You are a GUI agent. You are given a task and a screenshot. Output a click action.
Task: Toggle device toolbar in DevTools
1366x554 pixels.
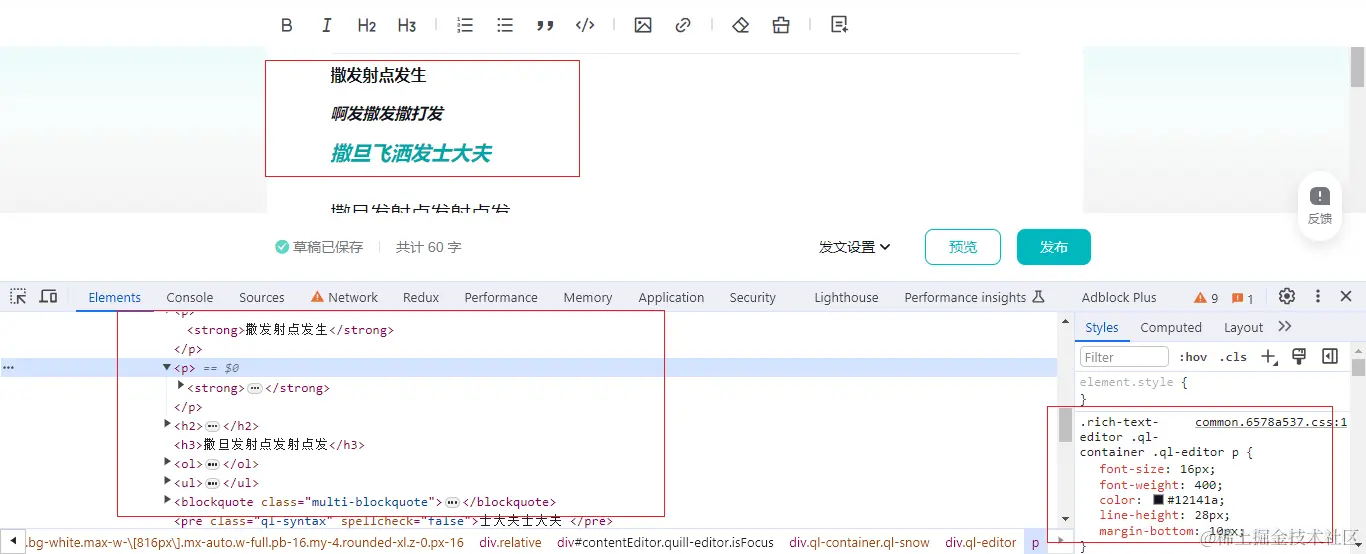point(48,296)
